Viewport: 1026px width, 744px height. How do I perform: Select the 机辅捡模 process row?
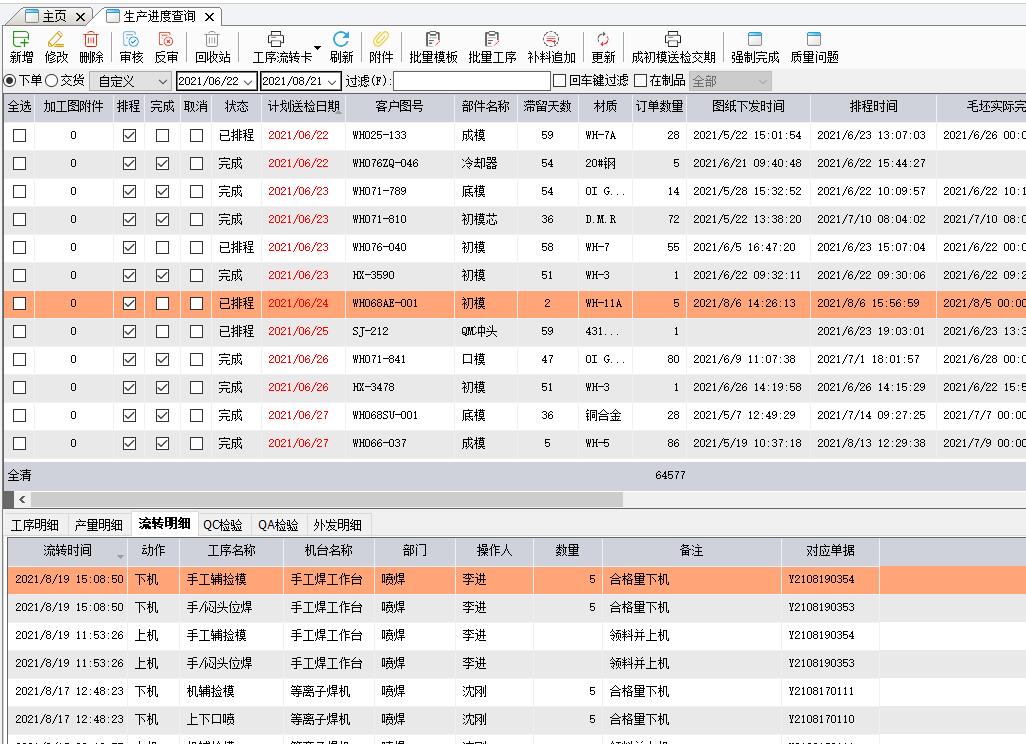(x=517, y=691)
